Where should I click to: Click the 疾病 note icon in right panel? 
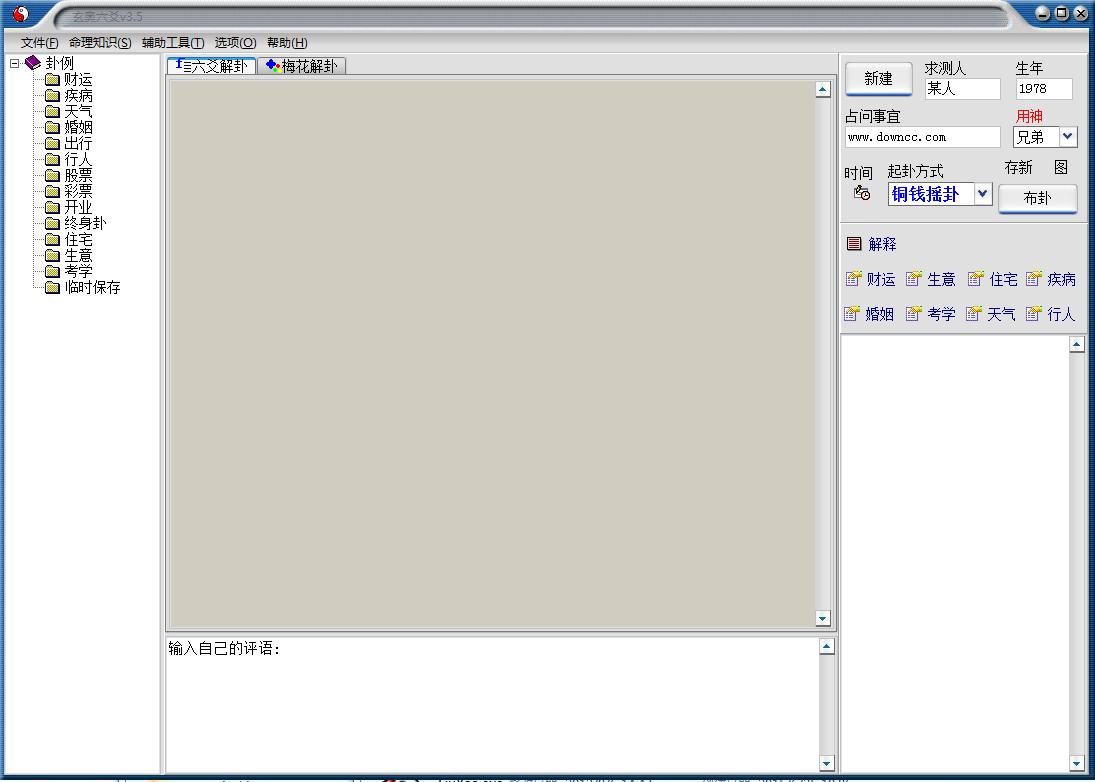(1034, 279)
